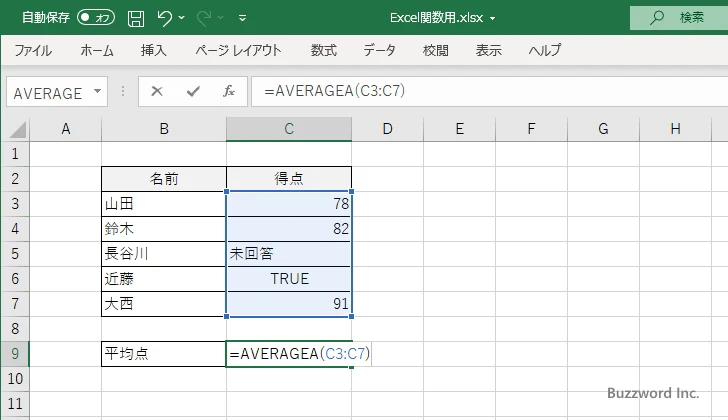
Task: Click cell C9 with the AVERAGEA formula
Action: pyautogui.click(x=289, y=354)
